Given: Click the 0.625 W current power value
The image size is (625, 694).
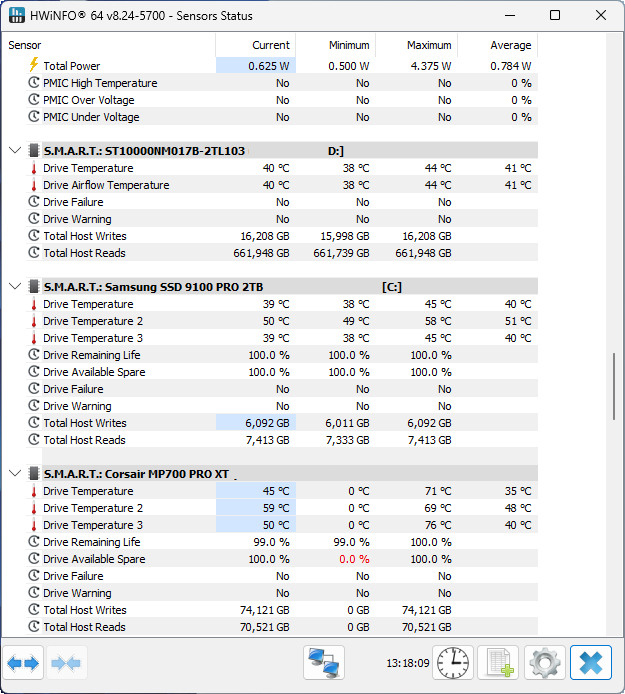Looking at the screenshot, I should (268, 66).
